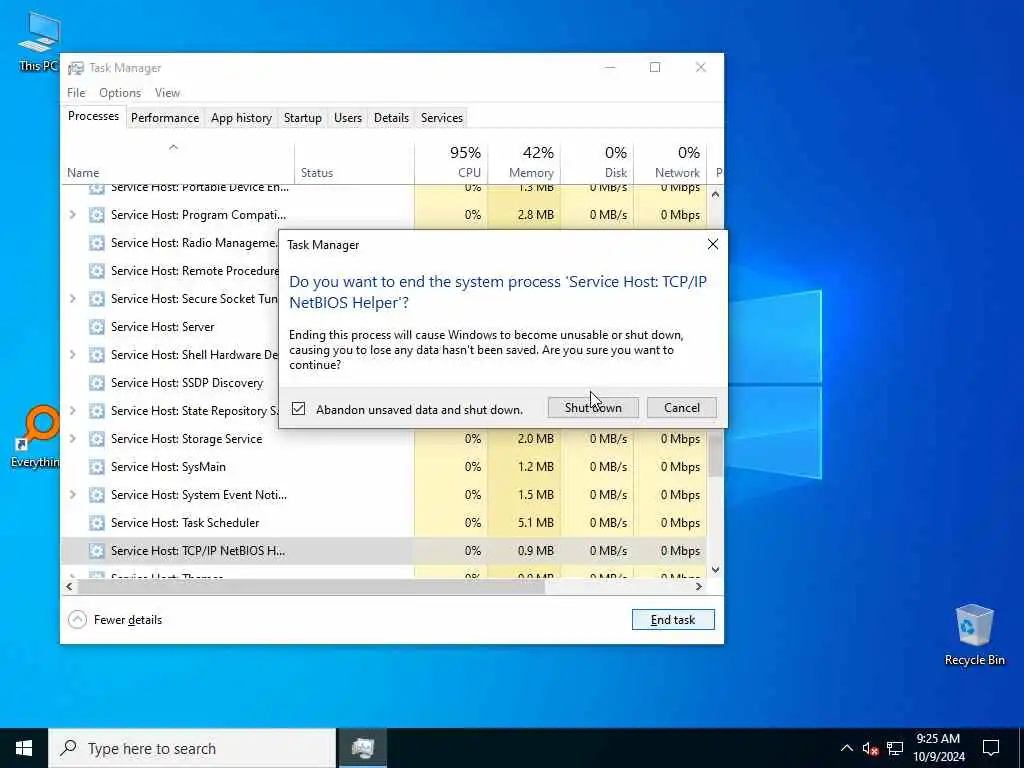Click gear icon of Service Host: Radio Management
The width and height of the screenshot is (1024, 768).
click(97, 243)
